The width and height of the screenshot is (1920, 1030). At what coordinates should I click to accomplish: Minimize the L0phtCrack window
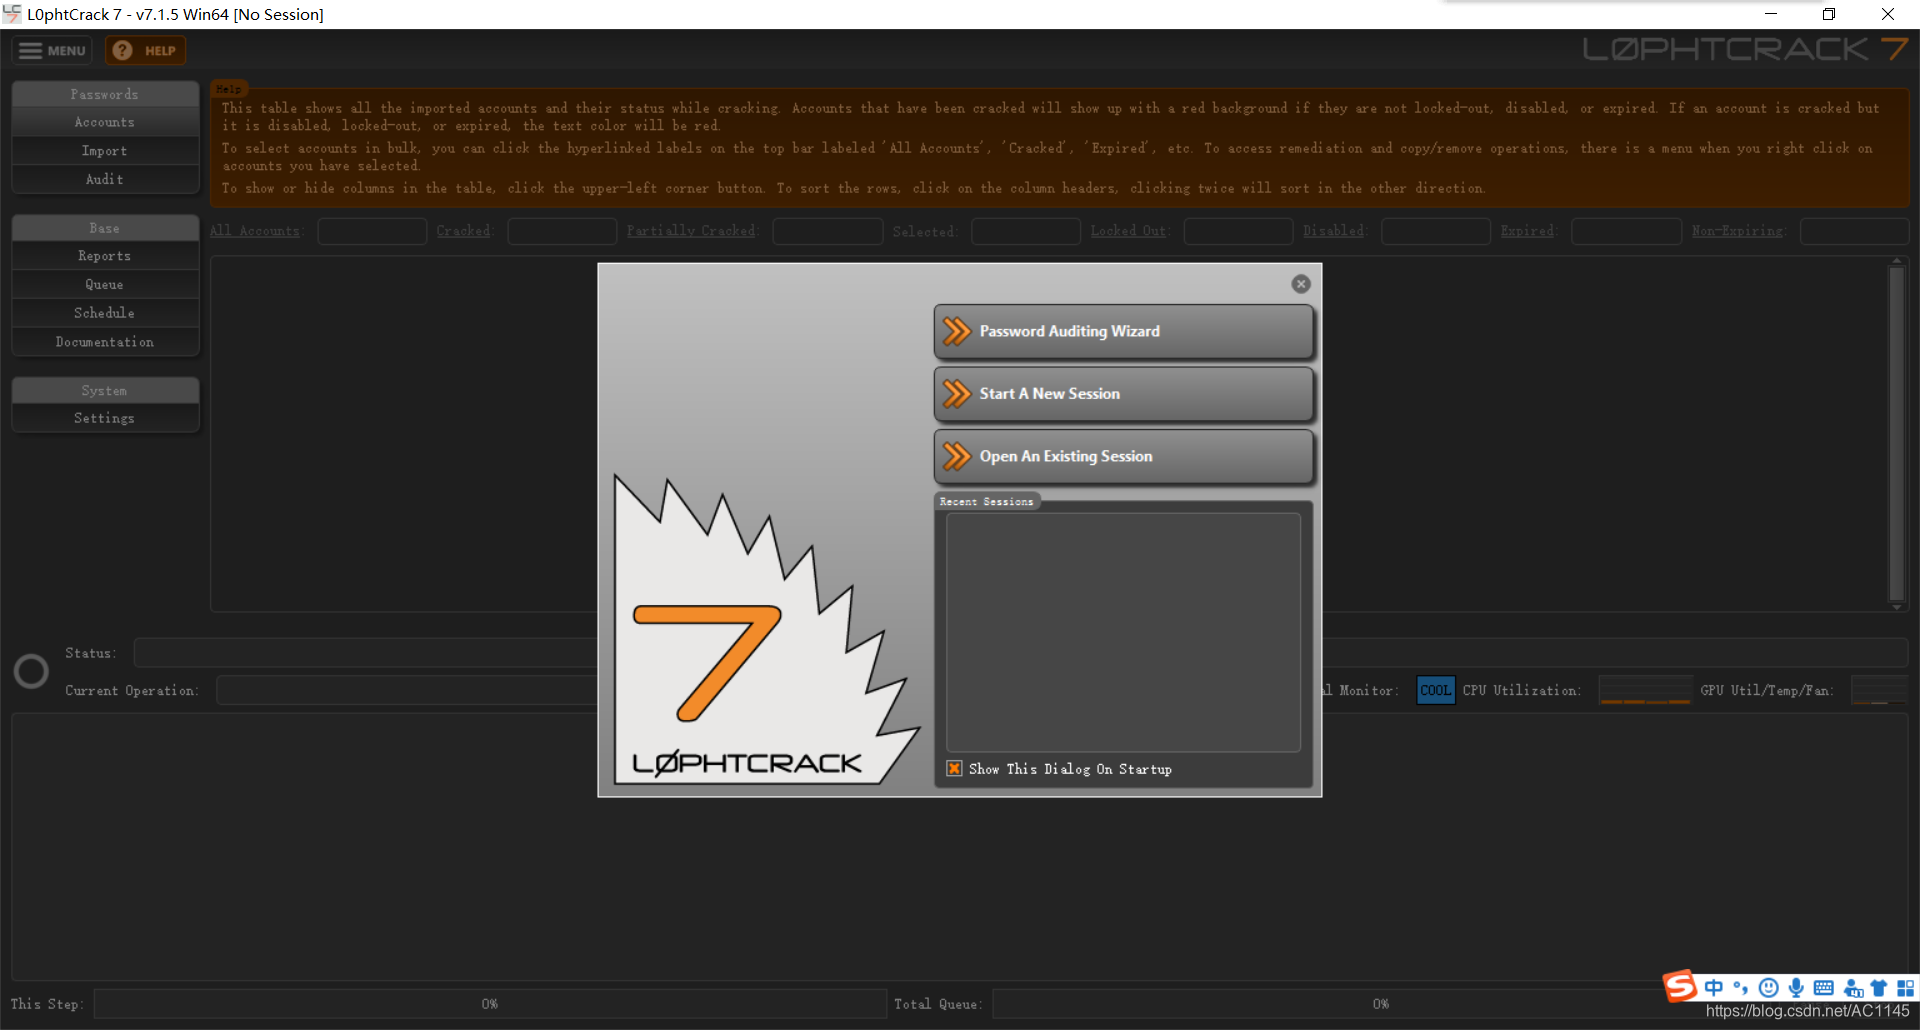pyautogui.click(x=1771, y=14)
